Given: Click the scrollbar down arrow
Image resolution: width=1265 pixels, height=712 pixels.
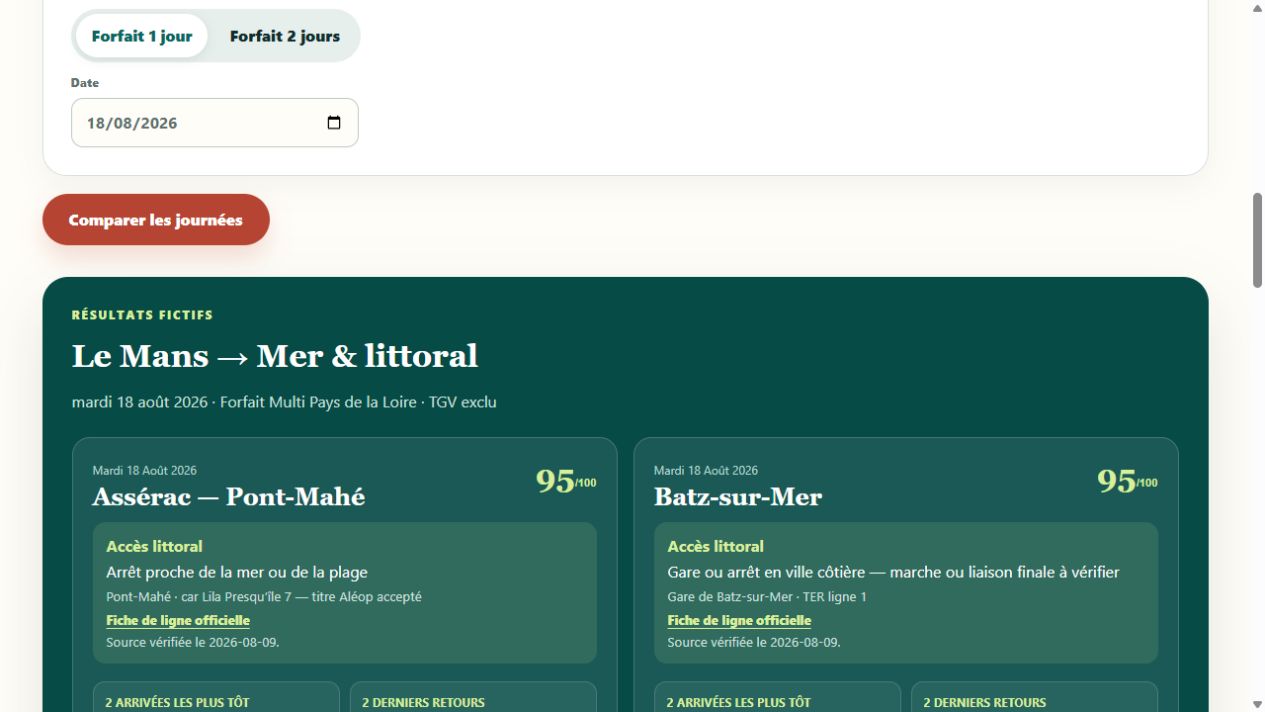Looking at the screenshot, I should (1257, 704).
